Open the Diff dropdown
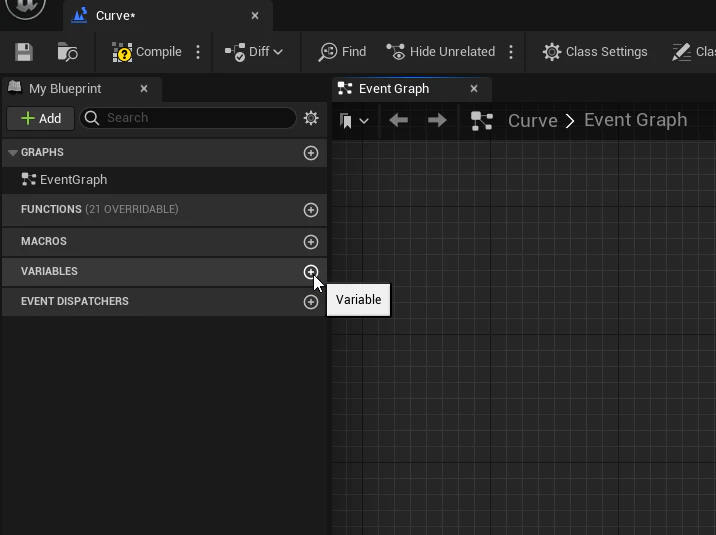 coord(254,52)
